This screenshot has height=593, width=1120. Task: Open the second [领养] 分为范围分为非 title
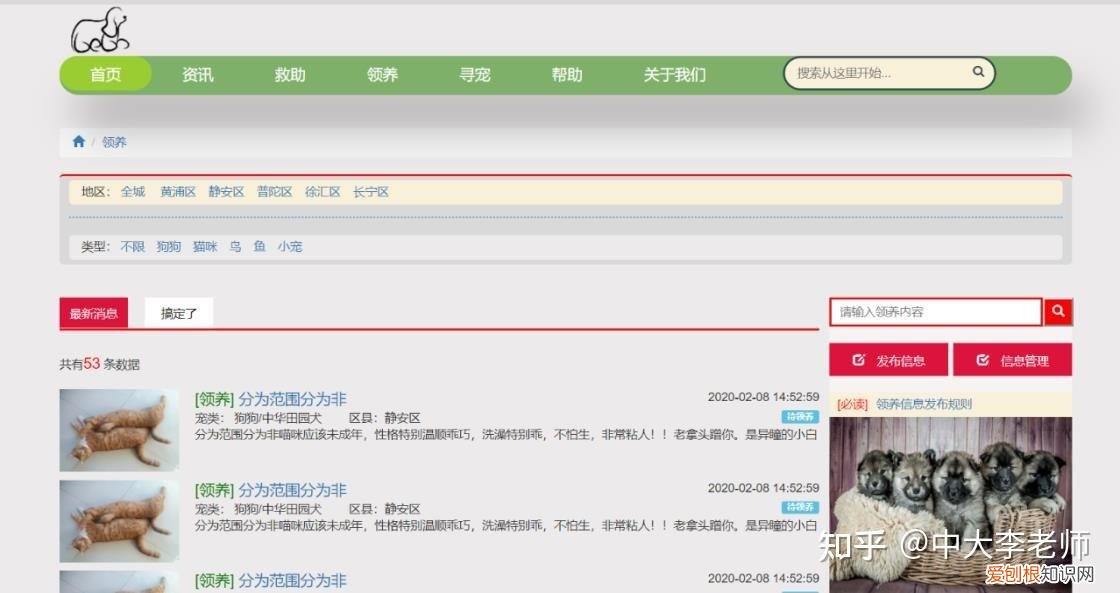point(270,490)
